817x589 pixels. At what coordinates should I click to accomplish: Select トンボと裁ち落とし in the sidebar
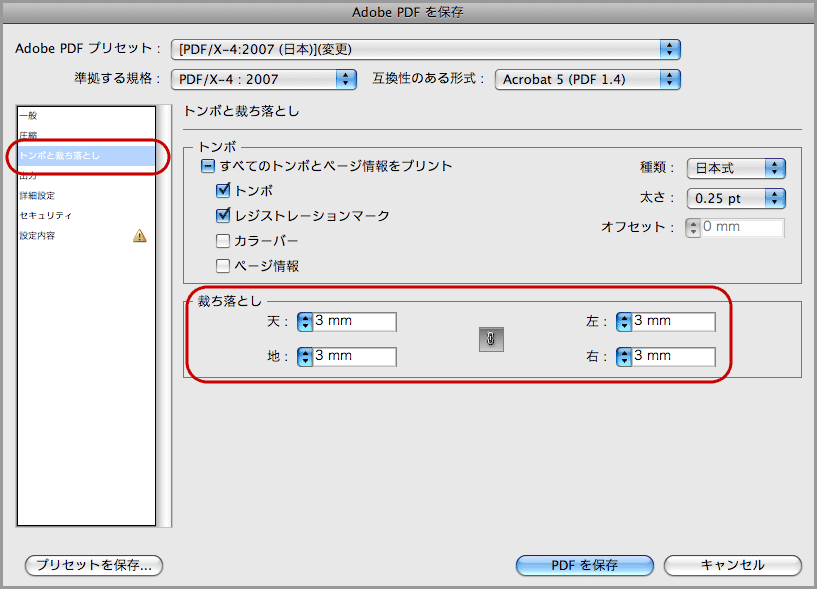click(86, 155)
